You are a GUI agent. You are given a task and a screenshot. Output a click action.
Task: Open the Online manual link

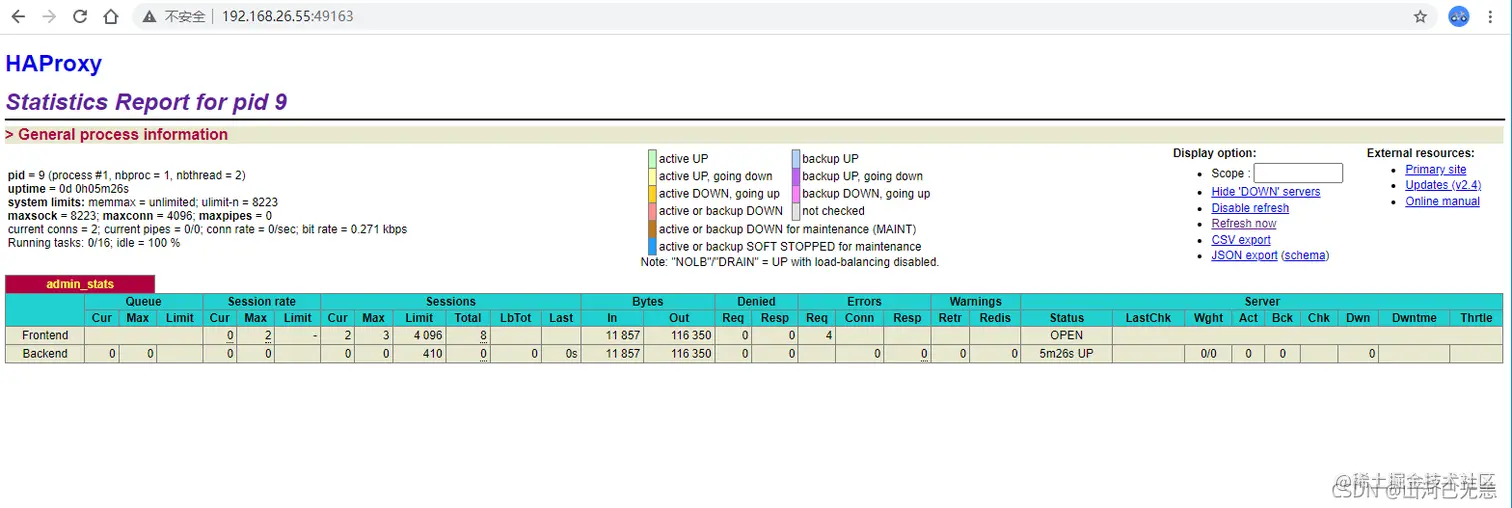point(1442,201)
